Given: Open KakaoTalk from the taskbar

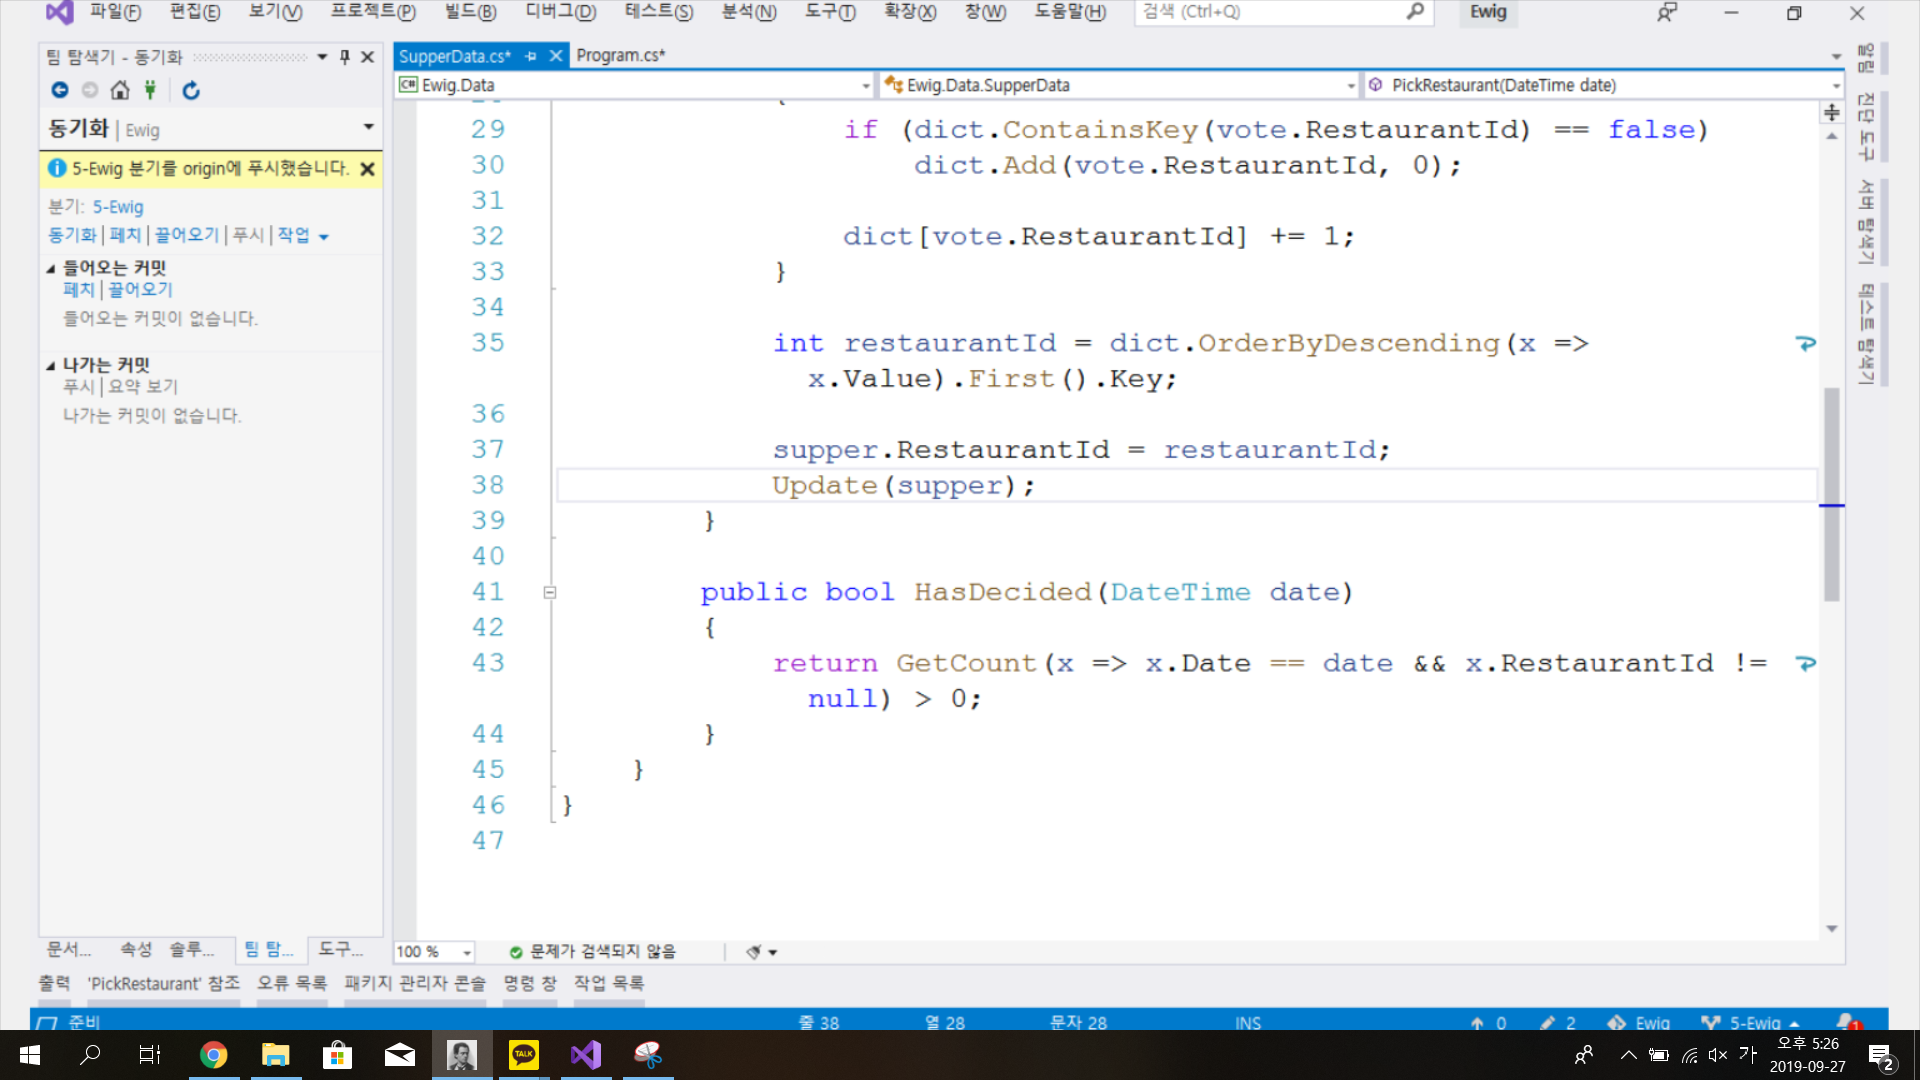Looking at the screenshot, I should click(524, 1054).
